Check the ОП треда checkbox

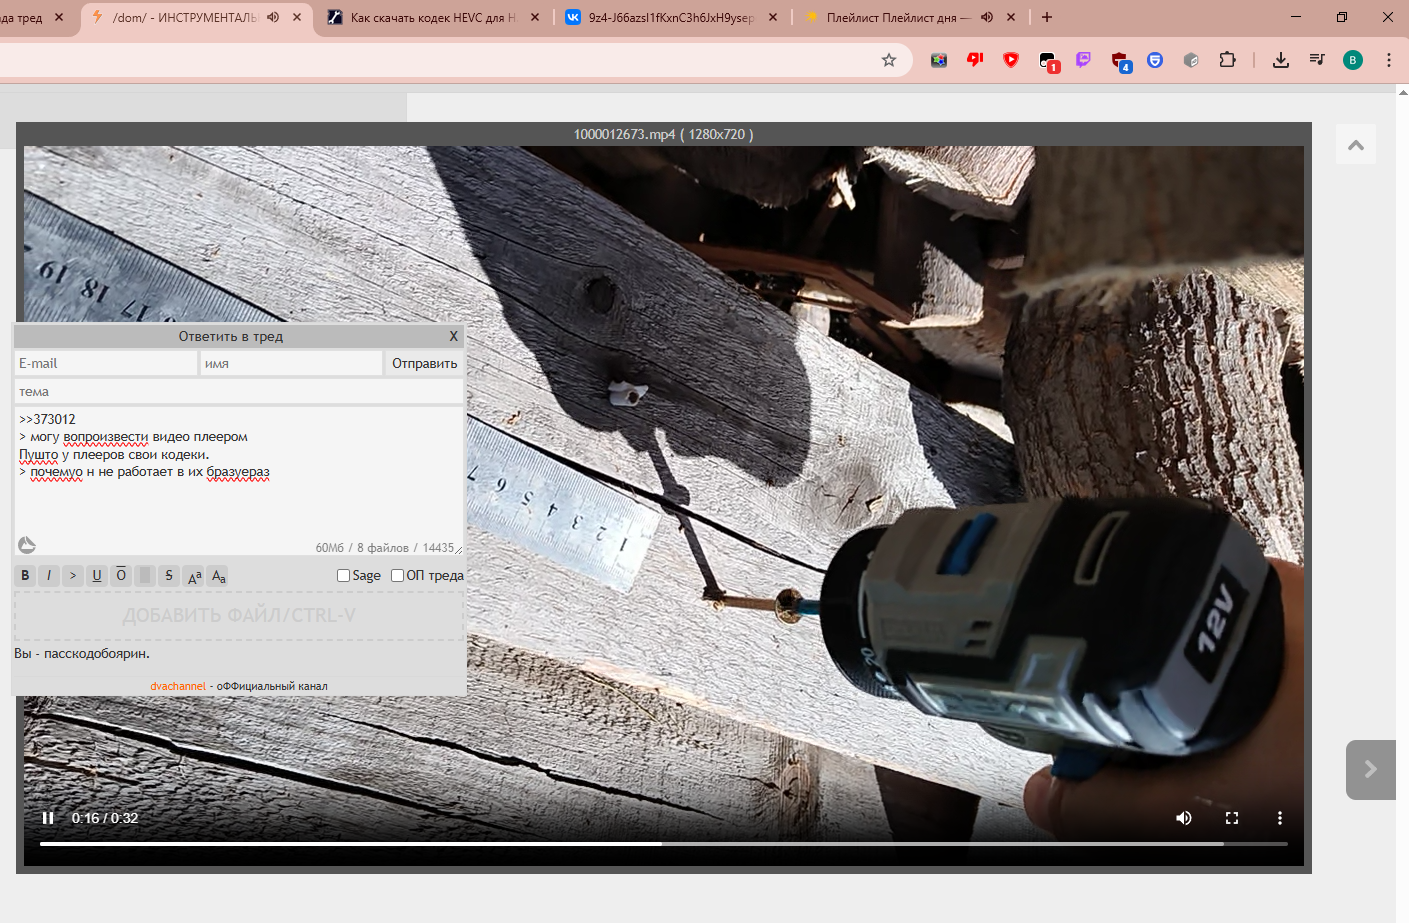tap(397, 575)
